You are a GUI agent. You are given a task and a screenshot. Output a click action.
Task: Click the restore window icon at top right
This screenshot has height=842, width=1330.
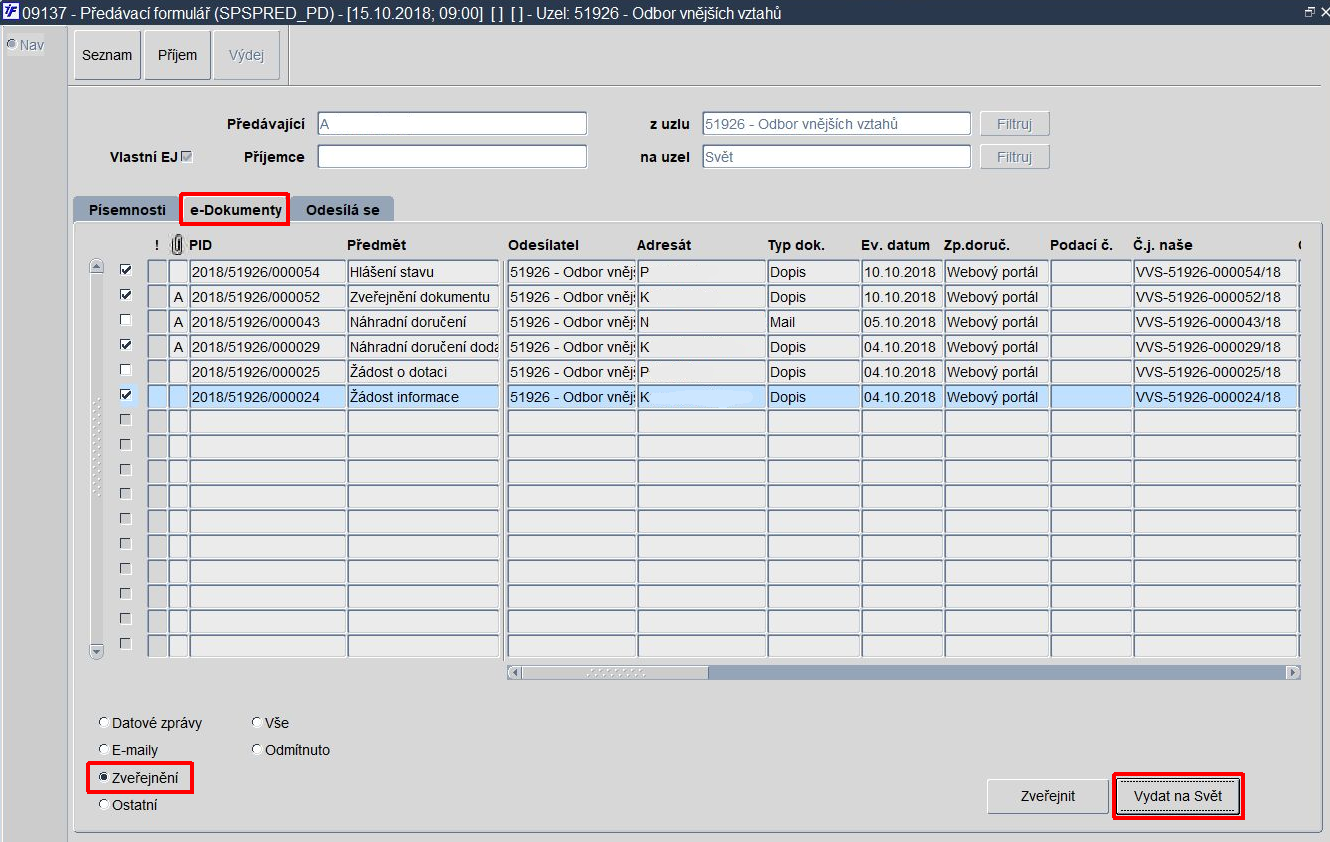coord(1309,12)
